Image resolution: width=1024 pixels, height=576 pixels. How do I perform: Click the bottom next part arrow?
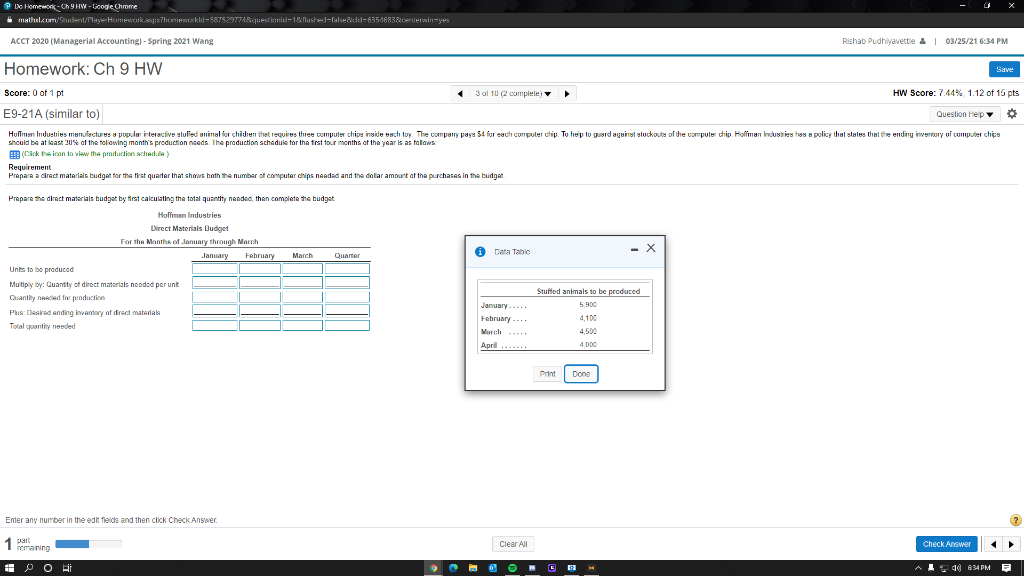pos(1011,544)
